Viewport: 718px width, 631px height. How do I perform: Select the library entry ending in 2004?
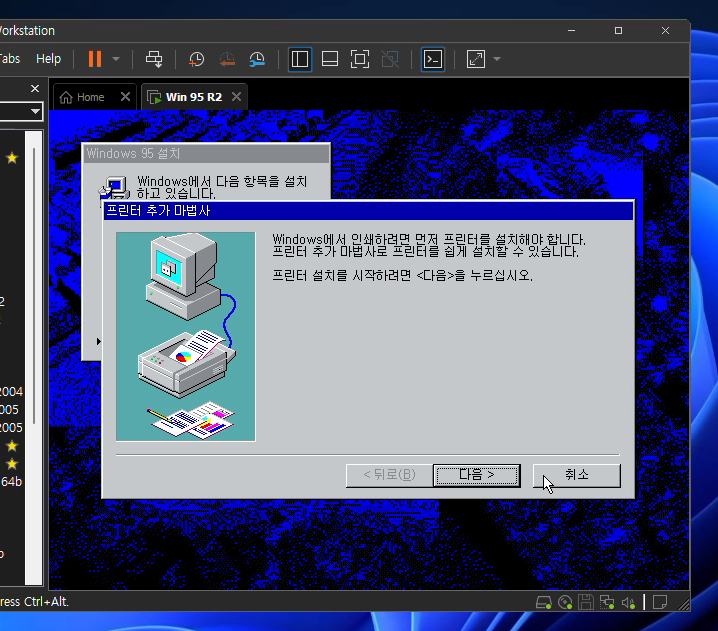pos(11,392)
